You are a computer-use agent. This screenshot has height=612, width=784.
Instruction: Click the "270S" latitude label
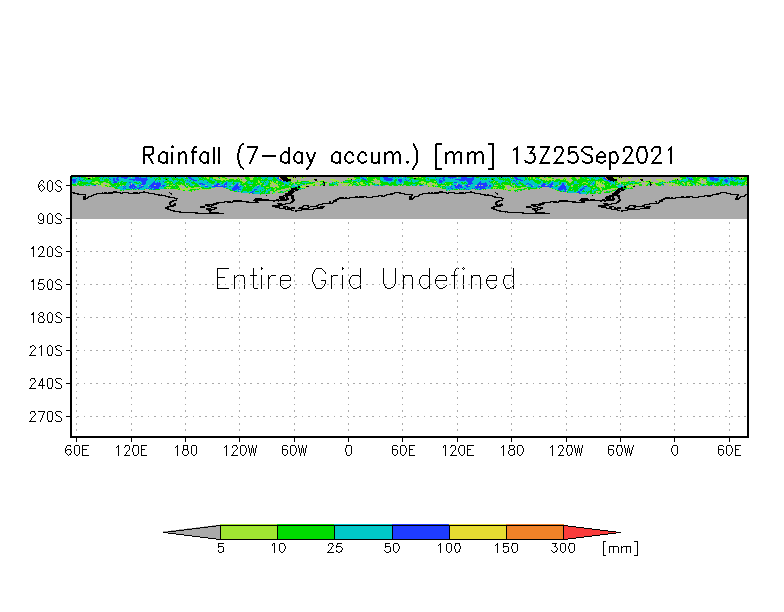(x=46, y=416)
